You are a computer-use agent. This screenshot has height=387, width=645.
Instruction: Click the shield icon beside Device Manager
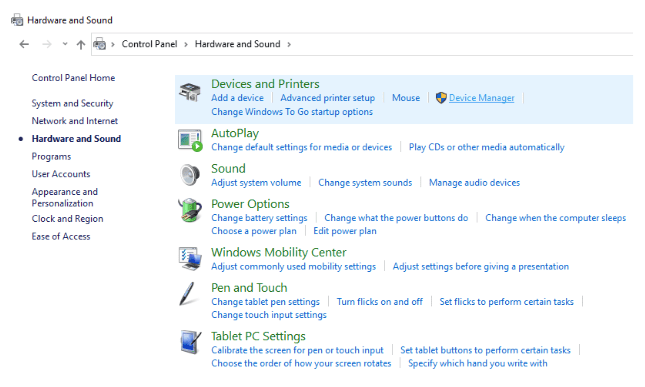pyautogui.click(x=441, y=98)
